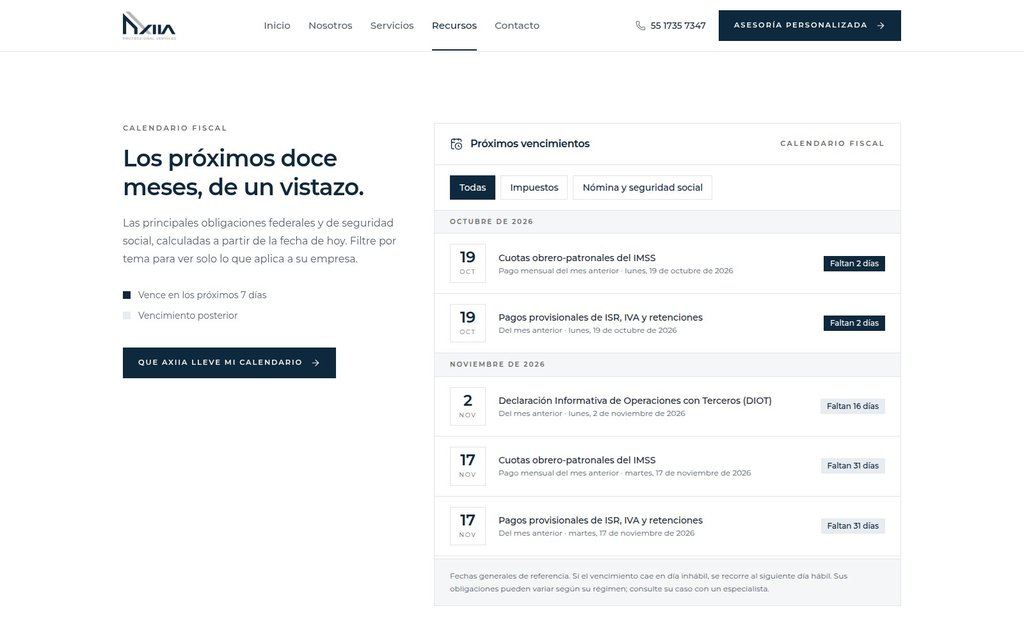Click Que Axiia lleve mi calendario
This screenshot has height=640, width=1024.
point(229,362)
